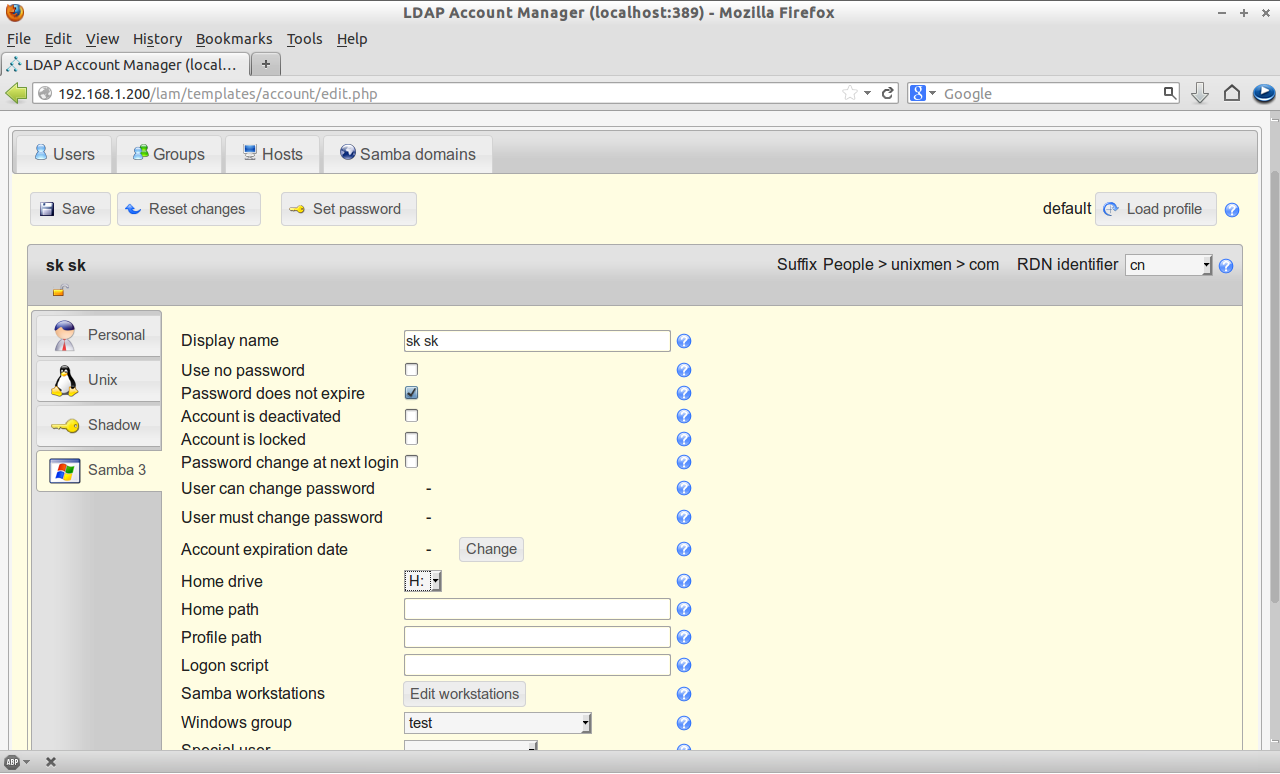Screen dimensions: 1280x774
Task: Click Load profile button
Action: (1156, 209)
